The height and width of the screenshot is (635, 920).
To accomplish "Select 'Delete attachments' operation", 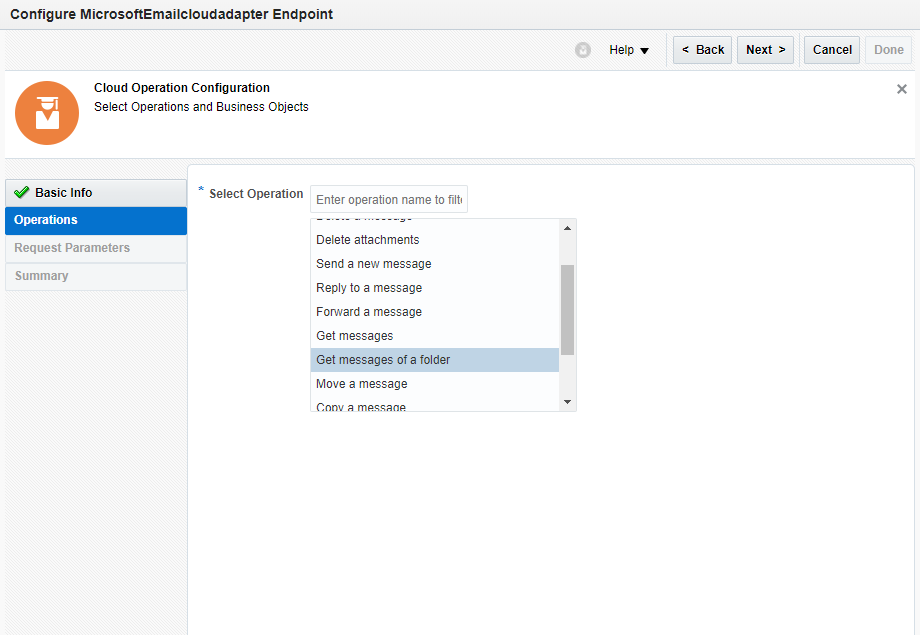I will pos(368,240).
